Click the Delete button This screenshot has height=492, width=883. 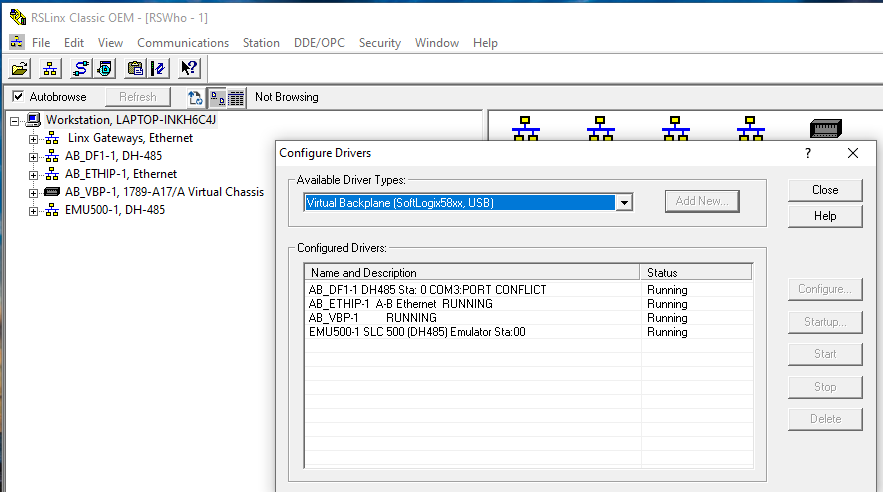coord(825,419)
